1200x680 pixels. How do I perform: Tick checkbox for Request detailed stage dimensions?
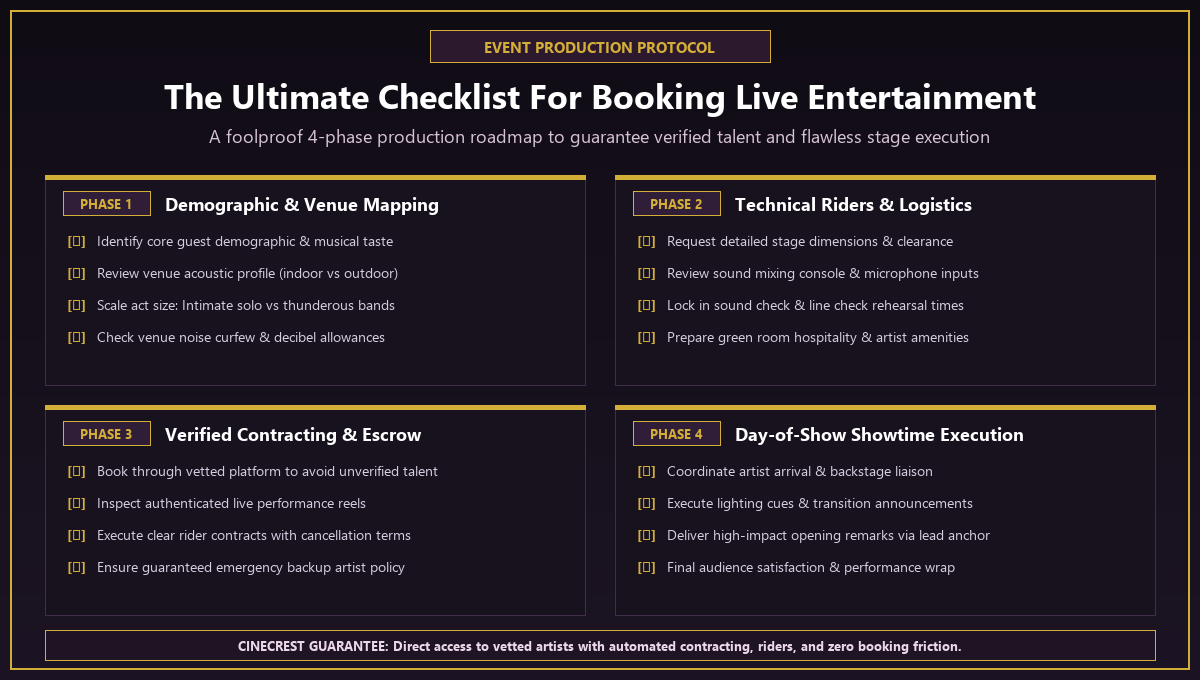pos(647,242)
